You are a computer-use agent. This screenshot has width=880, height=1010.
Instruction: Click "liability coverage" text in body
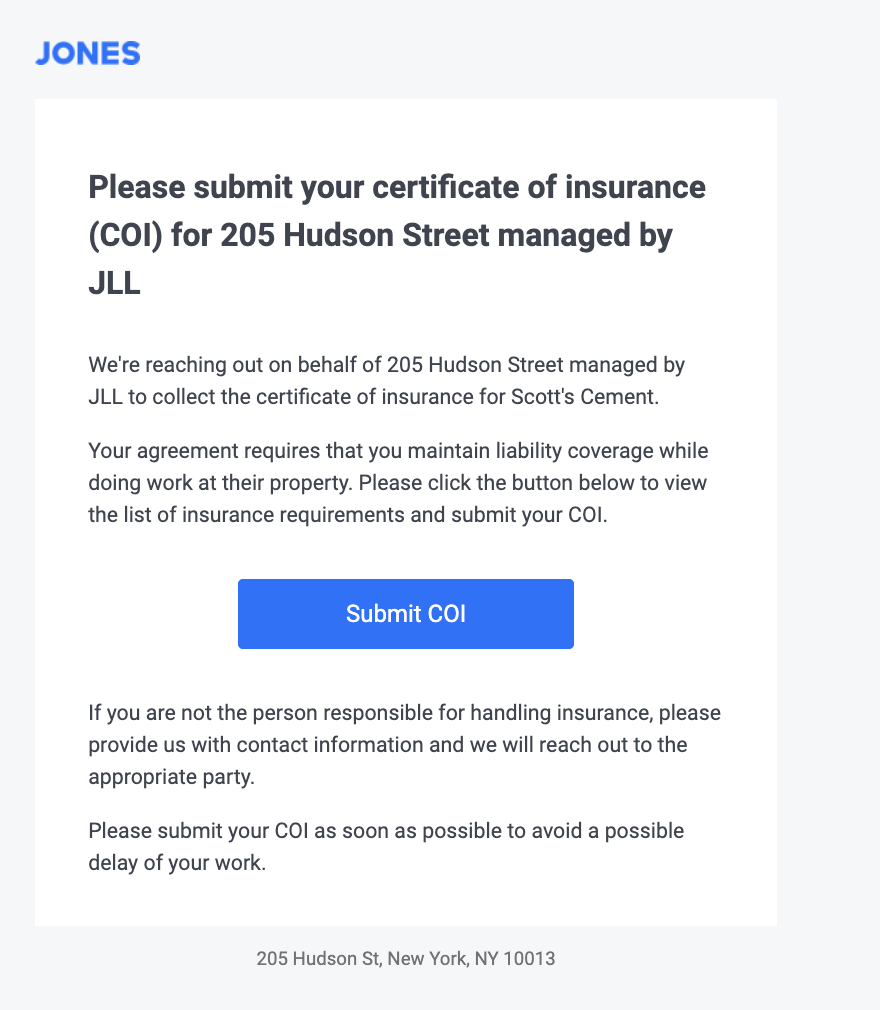click(560, 451)
